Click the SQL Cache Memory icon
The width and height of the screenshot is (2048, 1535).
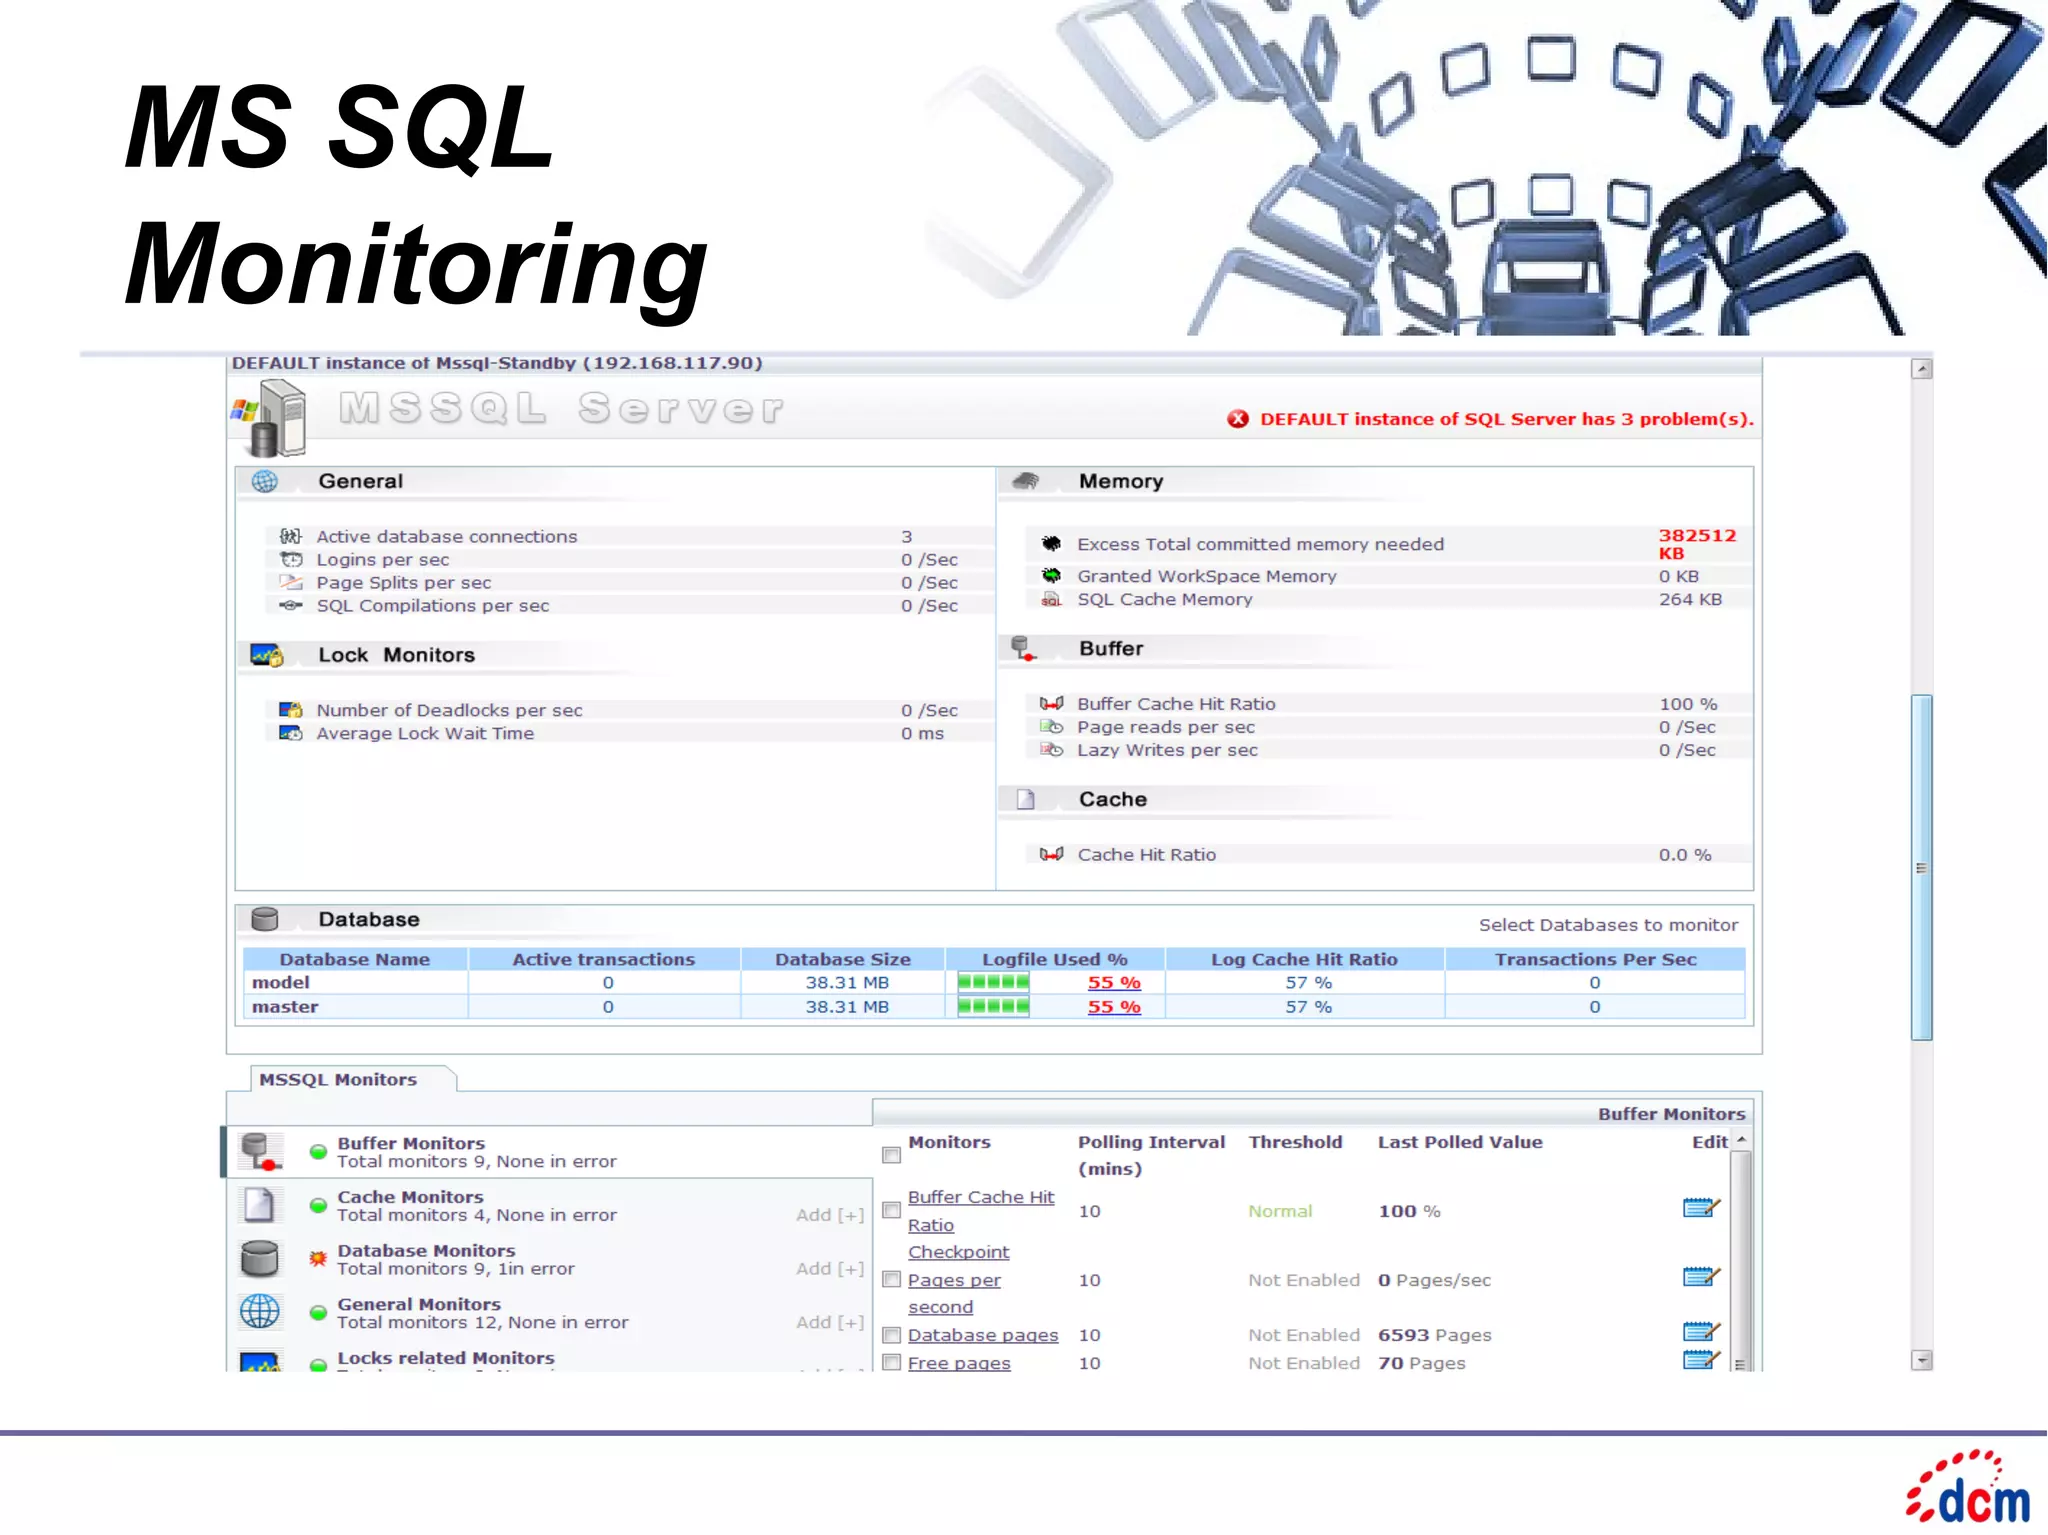[1051, 599]
